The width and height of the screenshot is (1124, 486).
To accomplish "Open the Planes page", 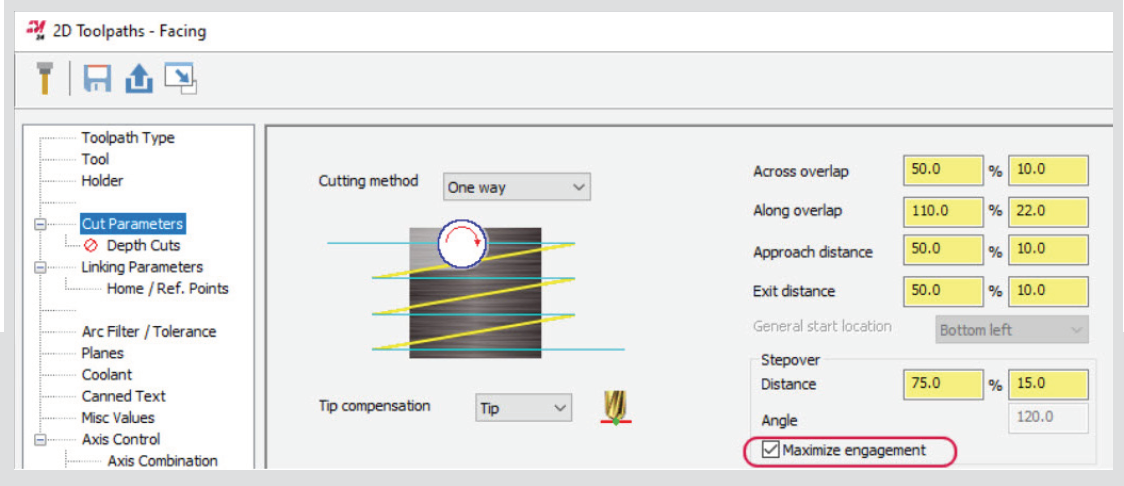I will [103, 353].
